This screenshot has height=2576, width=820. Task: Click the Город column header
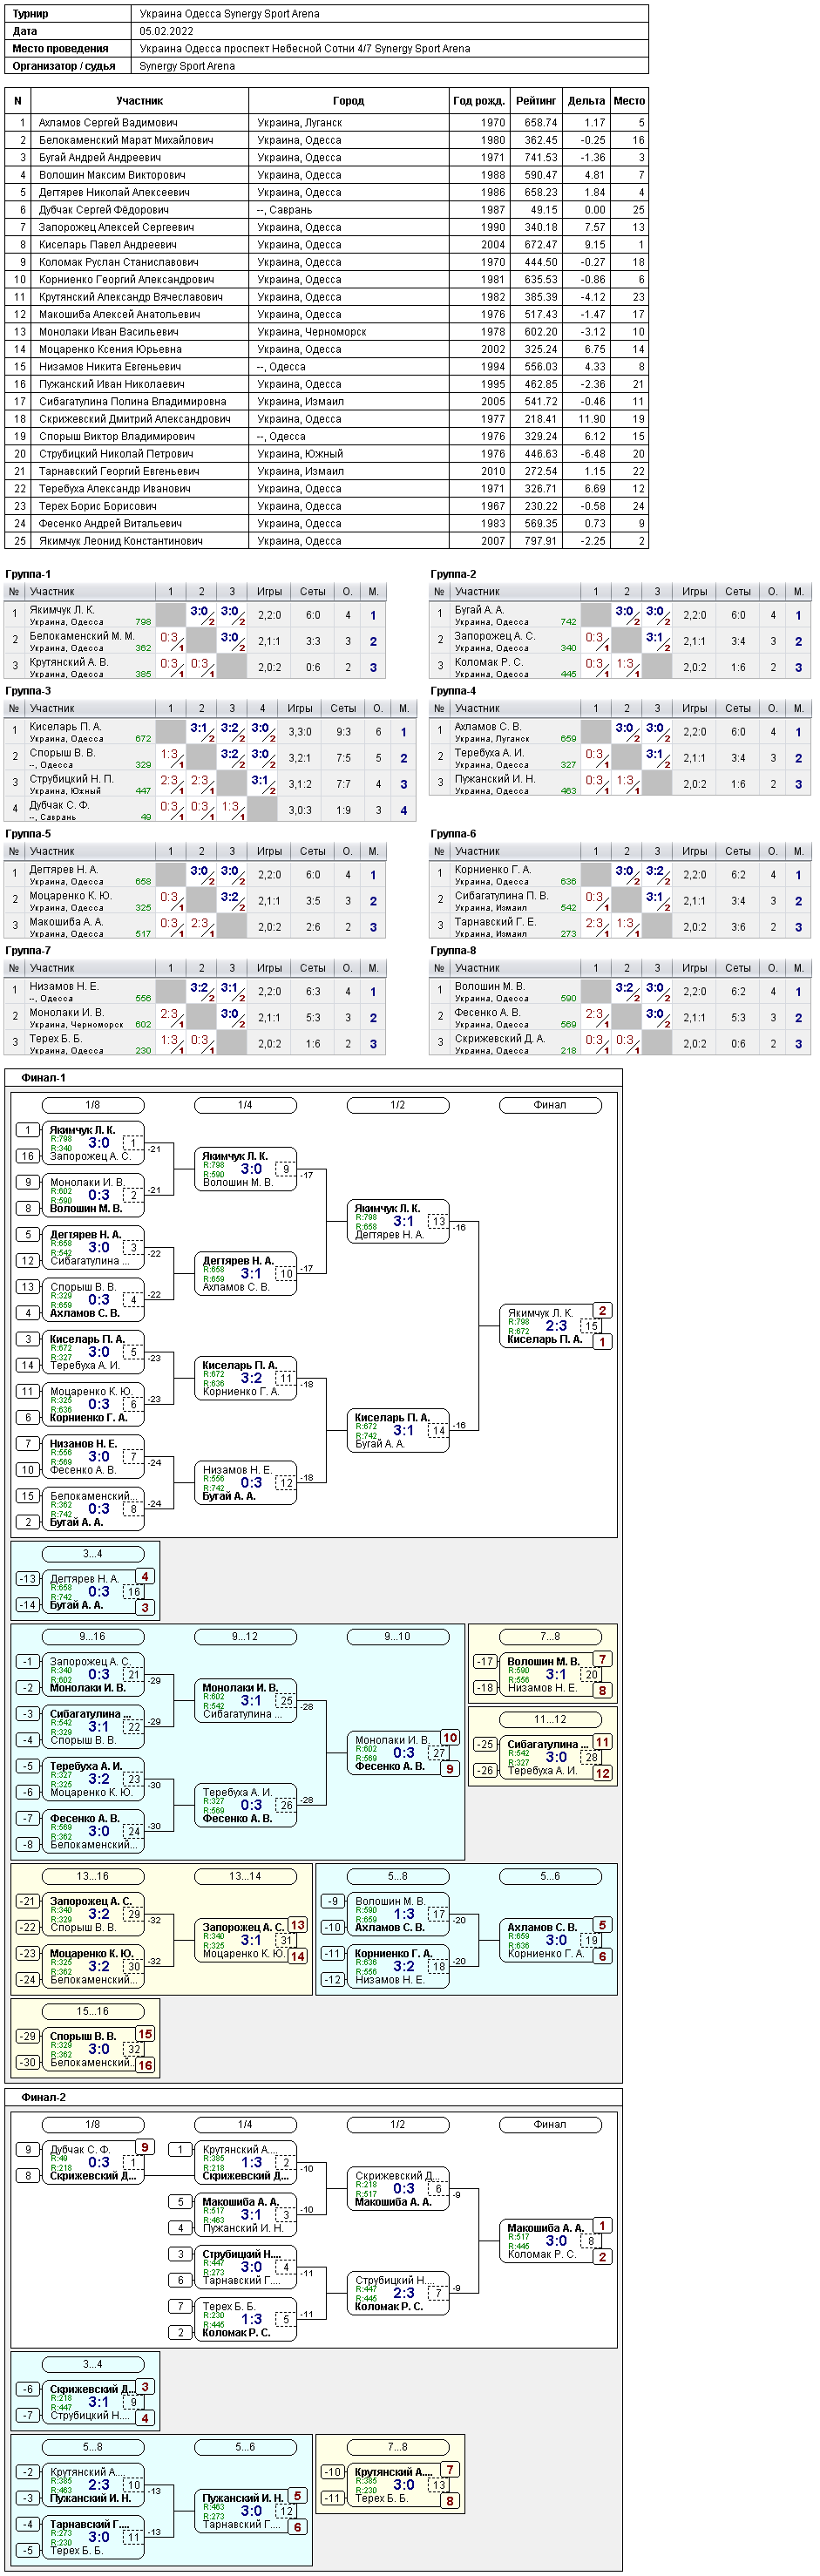coord(348,101)
